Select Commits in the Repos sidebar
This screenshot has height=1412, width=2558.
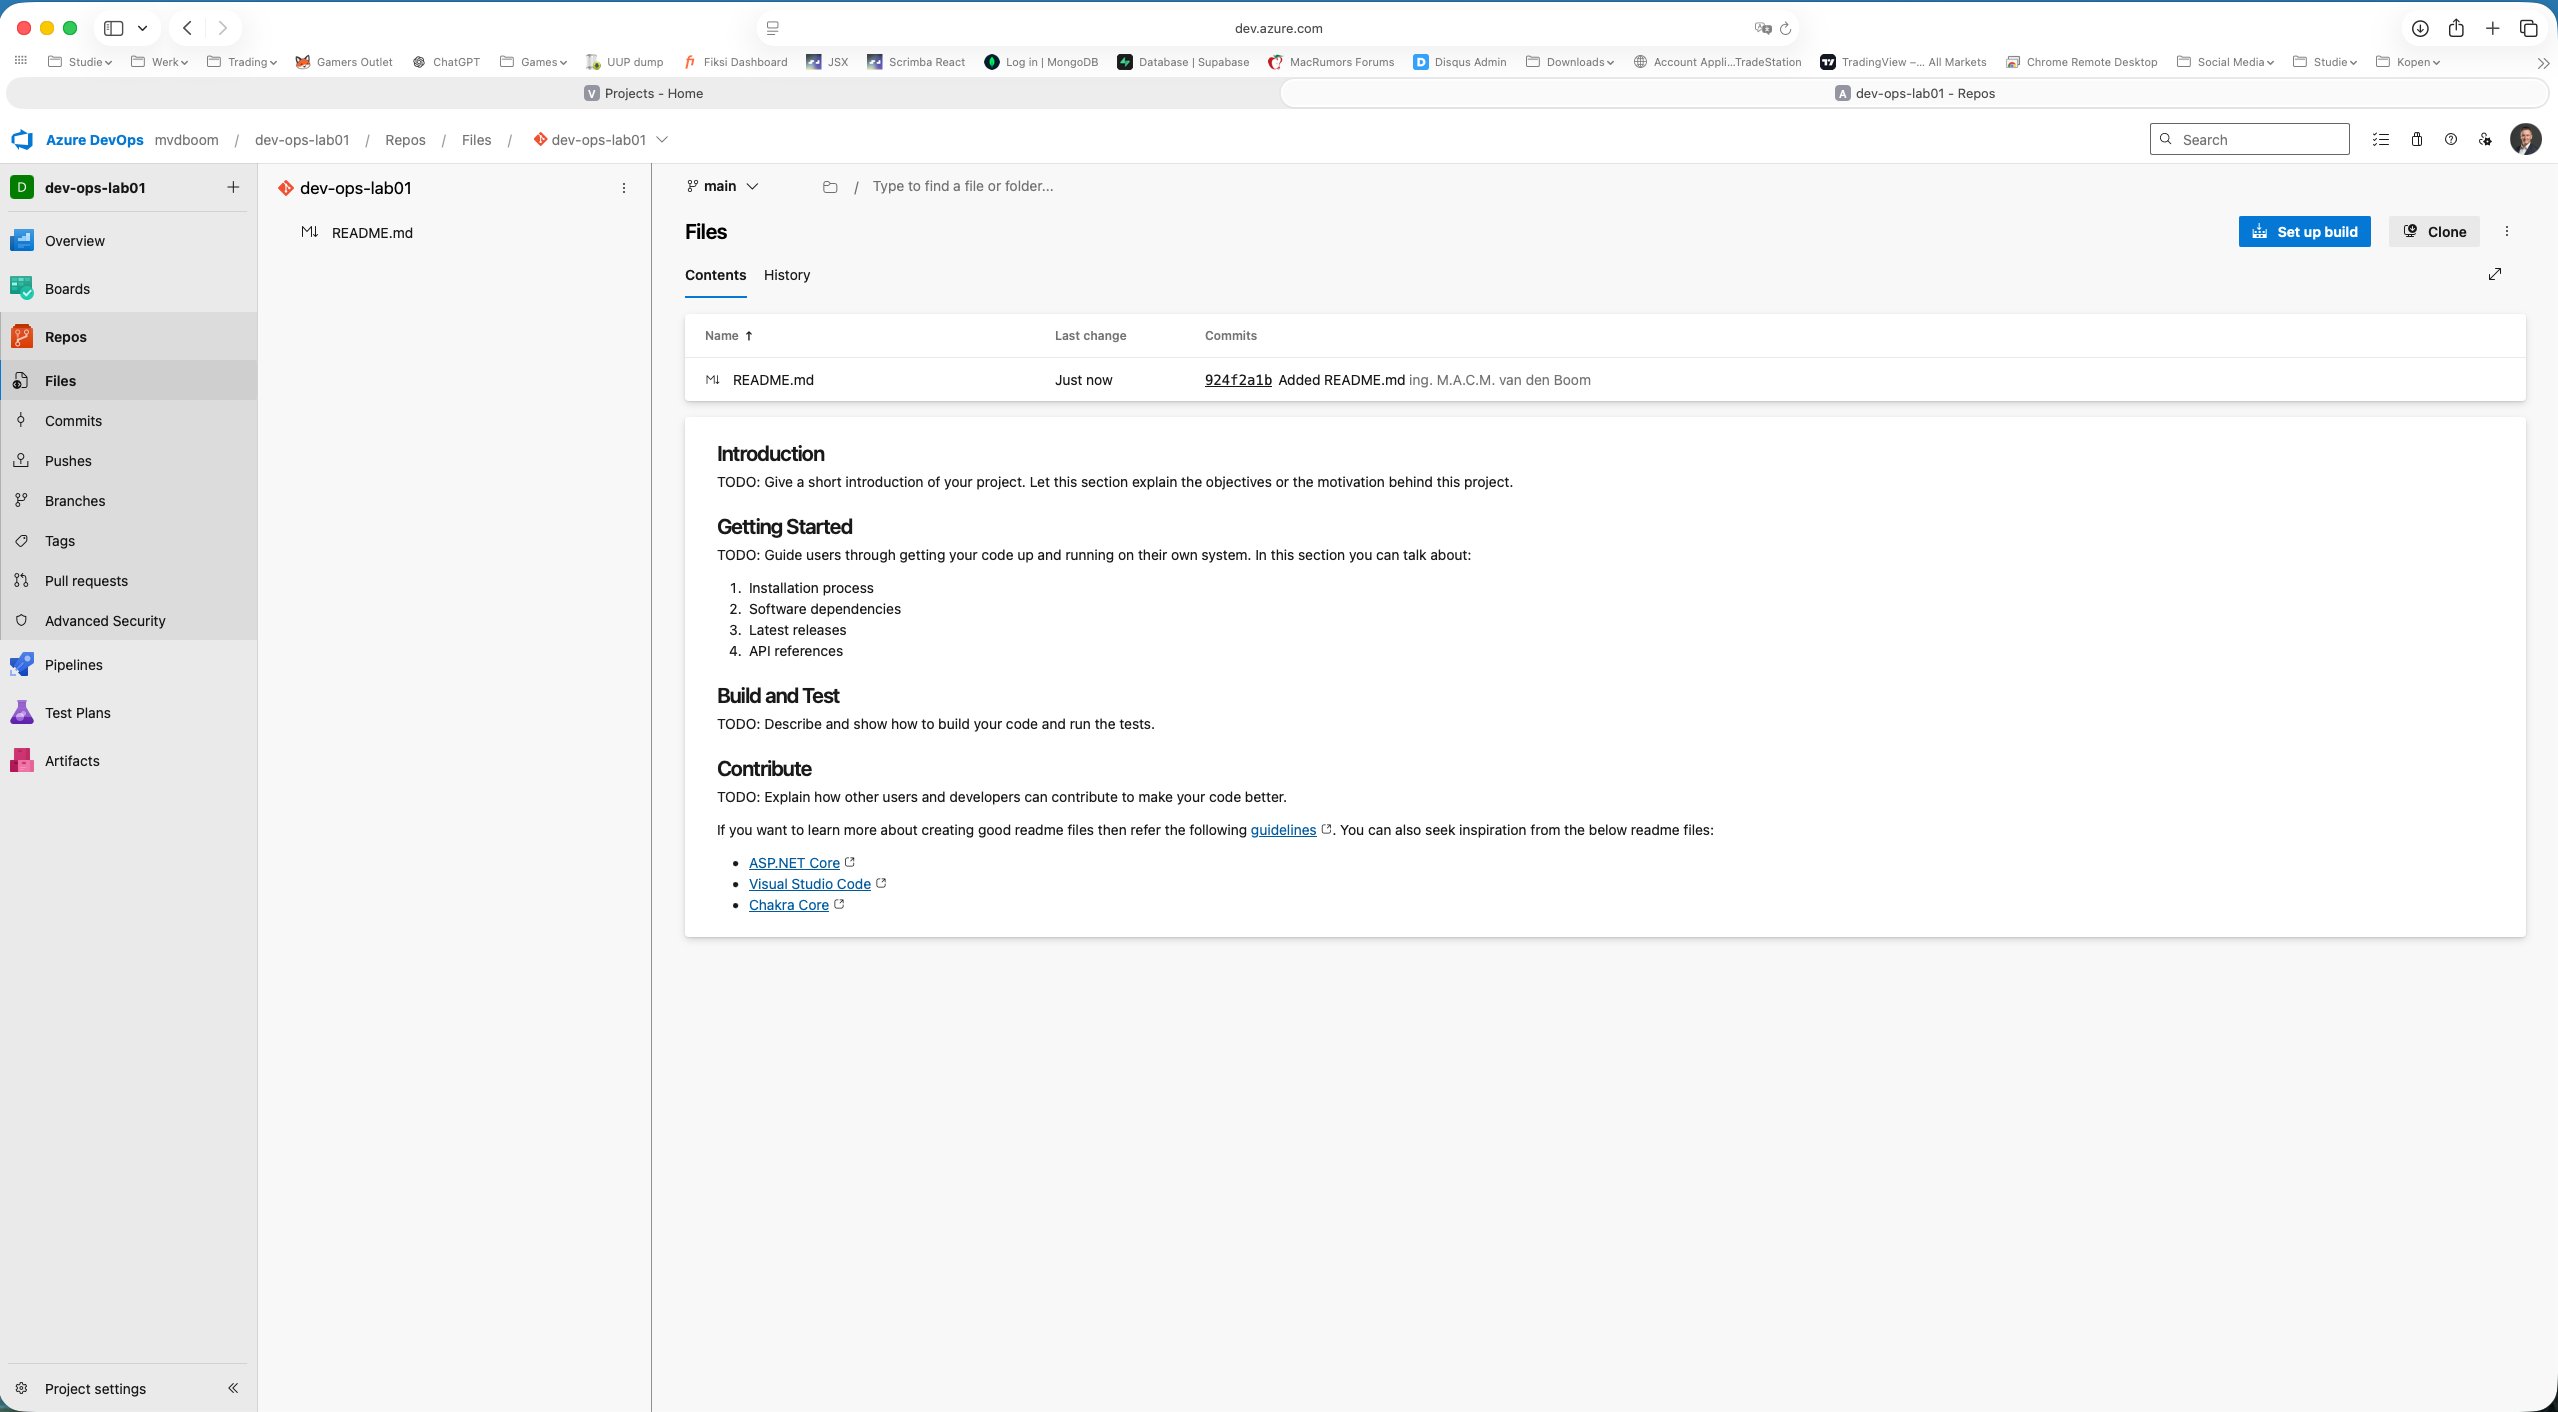pos(75,420)
